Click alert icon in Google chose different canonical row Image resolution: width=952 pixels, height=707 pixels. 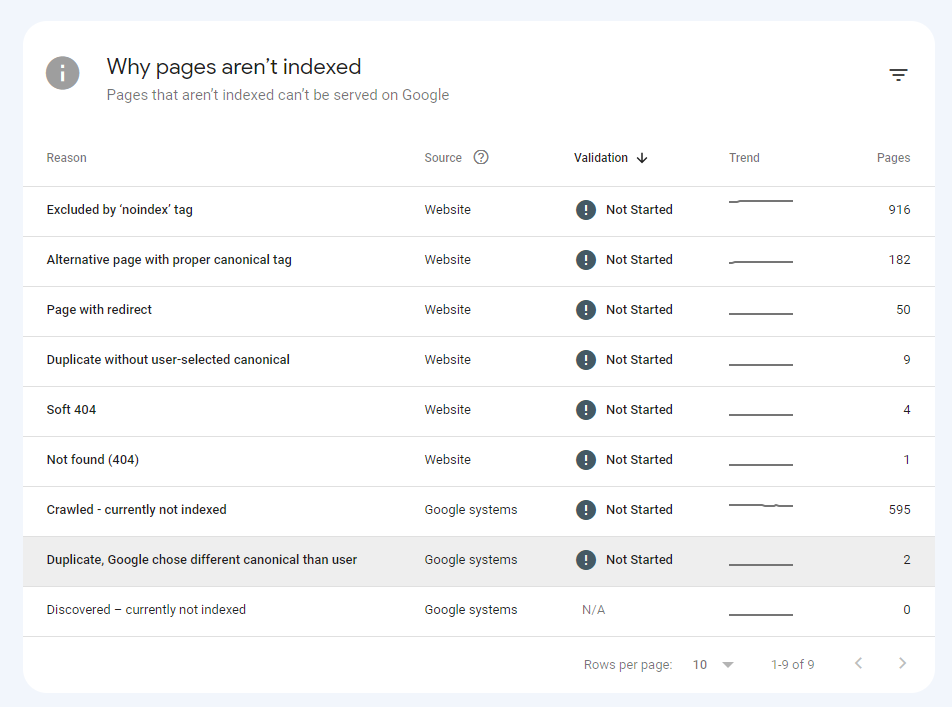coord(585,559)
